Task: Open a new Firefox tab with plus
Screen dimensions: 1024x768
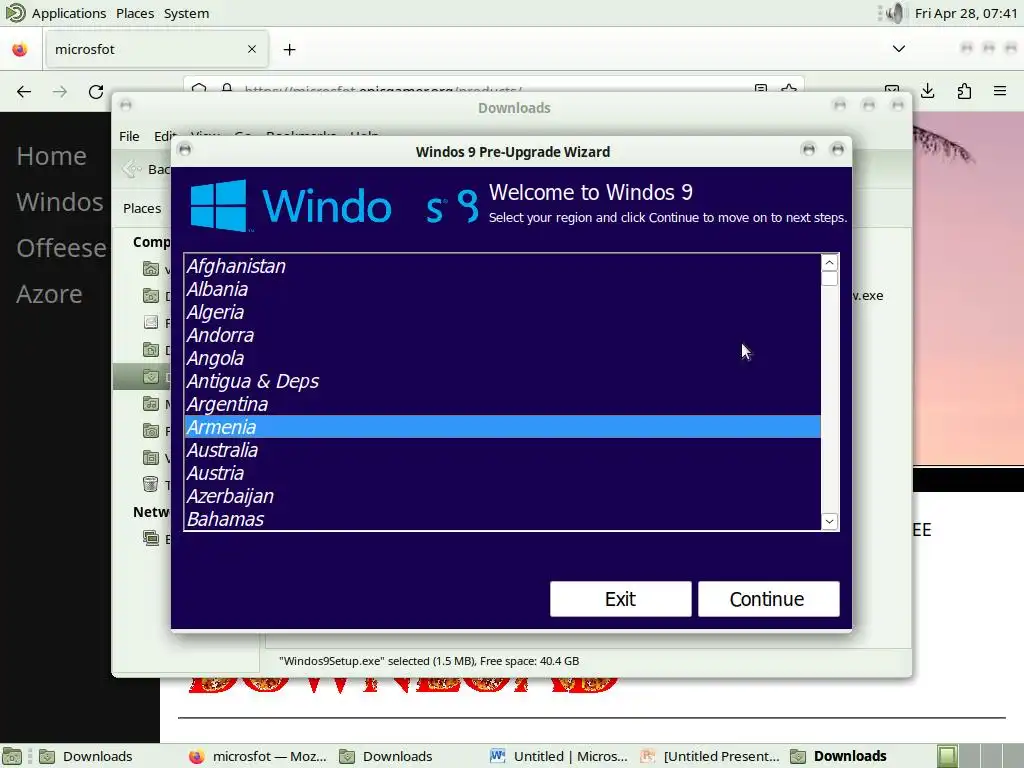Action: click(x=289, y=50)
